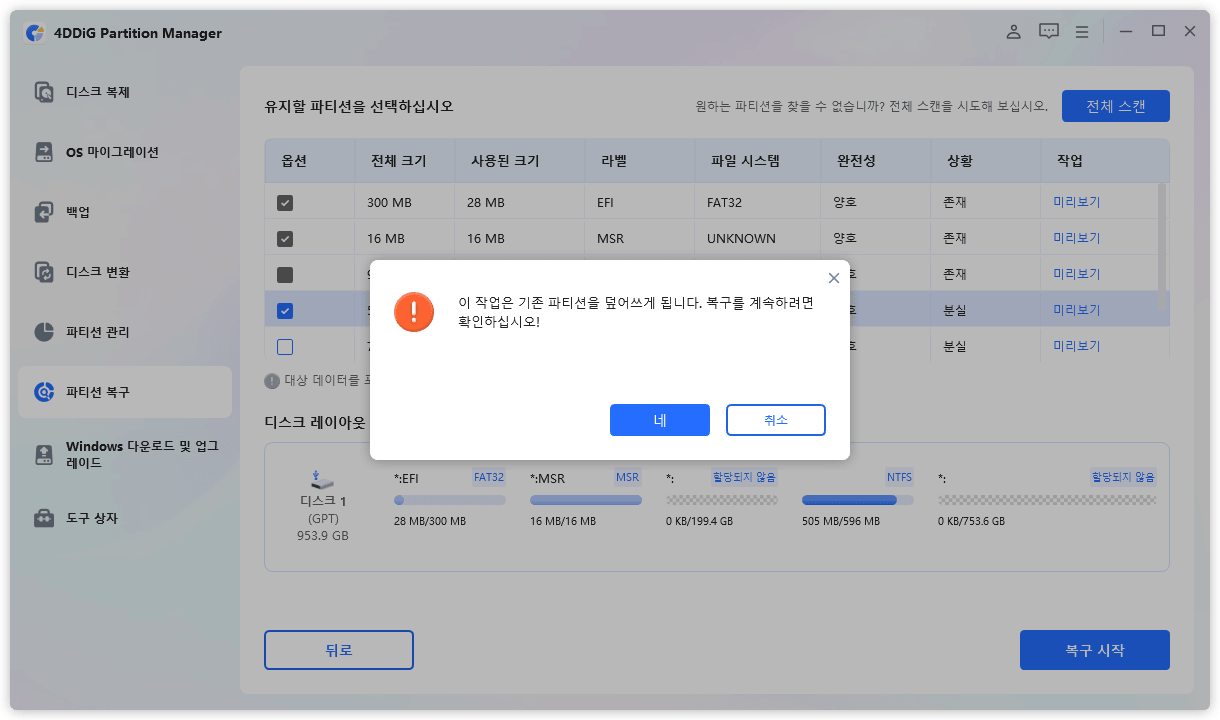The width and height of the screenshot is (1220, 720).
Task: Click the FAT32 tag in disk layout
Action: point(489,478)
